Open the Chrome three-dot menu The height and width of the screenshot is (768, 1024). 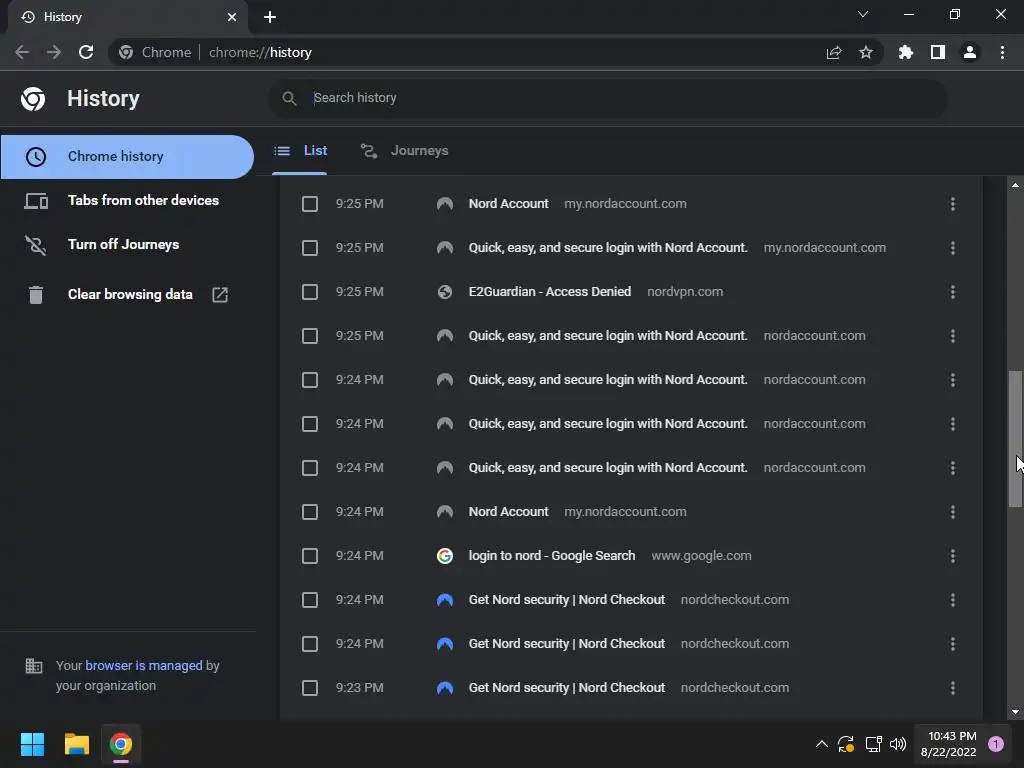click(1002, 52)
